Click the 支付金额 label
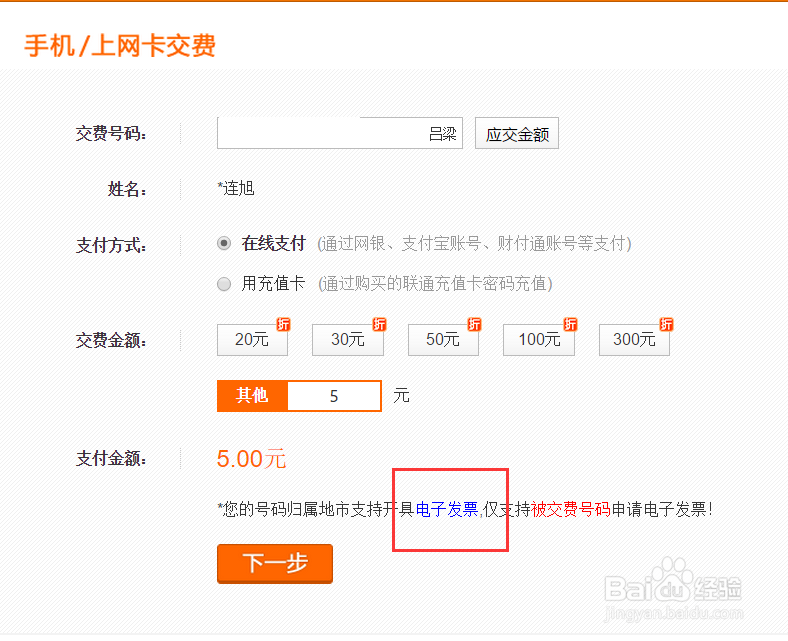 pos(111,459)
